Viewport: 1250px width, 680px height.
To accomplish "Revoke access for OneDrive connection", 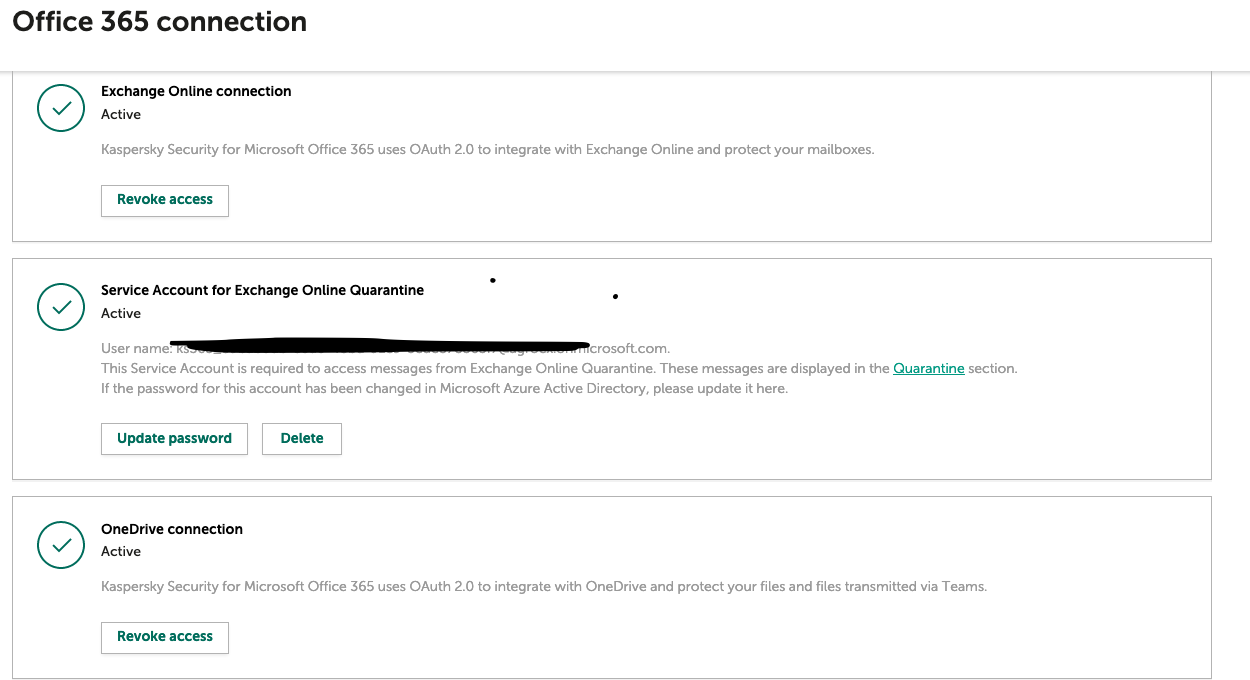I will click(165, 637).
